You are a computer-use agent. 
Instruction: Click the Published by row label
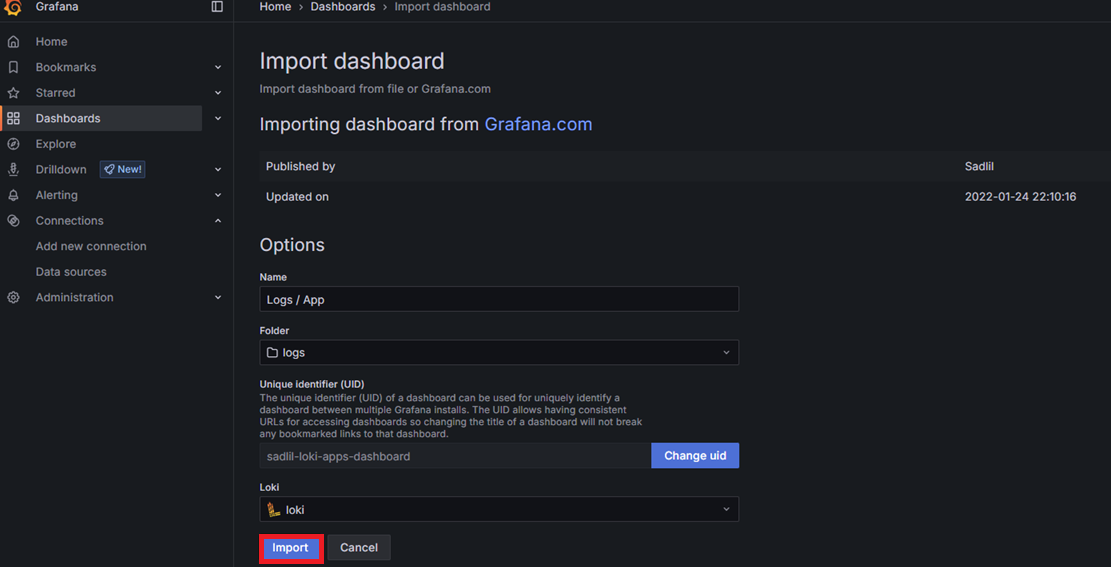pyautogui.click(x=300, y=167)
